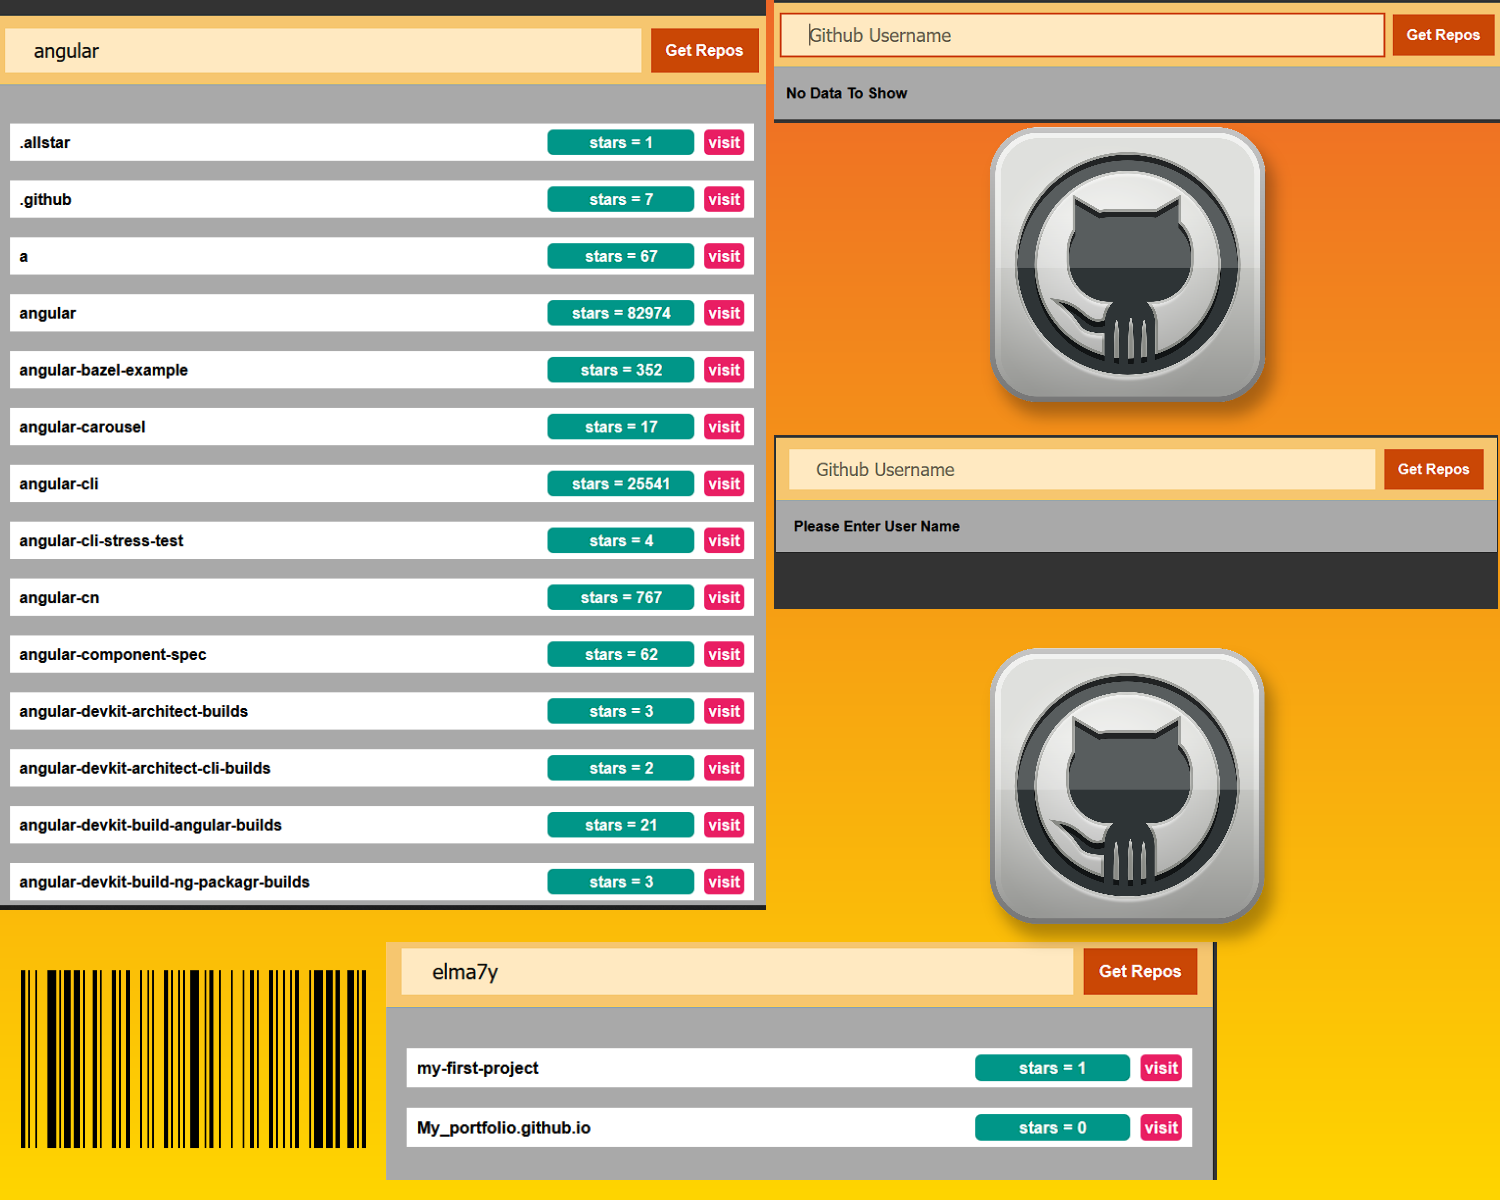This screenshot has height=1200, width=1500.
Task: Visit the My_portfolio.github.io repo
Action: [1160, 1128]
